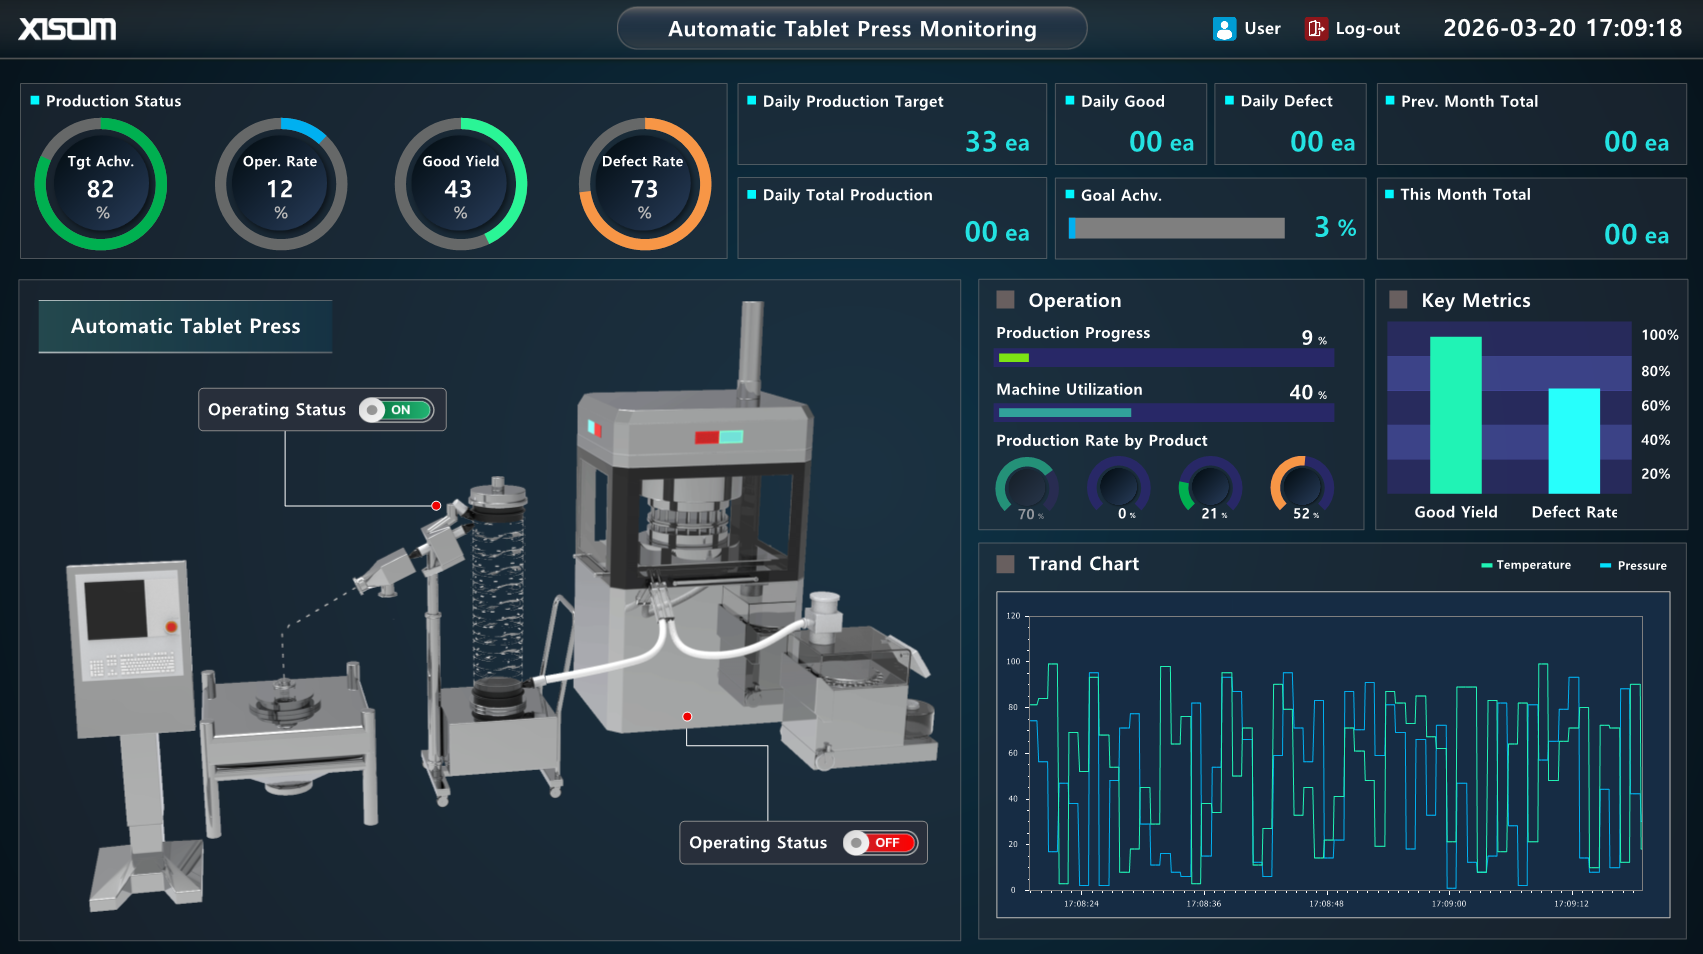Viewport: 1703px width, 954px height.
Task: Toggle the ON Operating Status switch
Action: tap(398, 409)
